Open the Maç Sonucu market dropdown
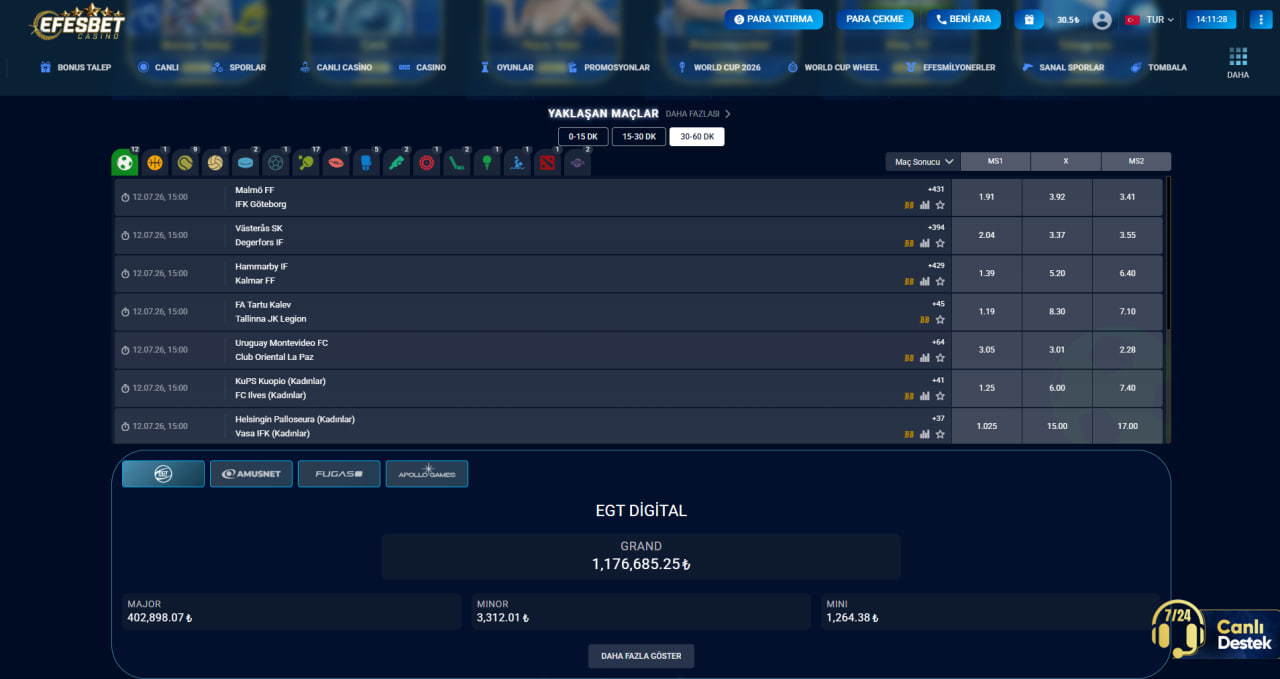 click(923, 161)
